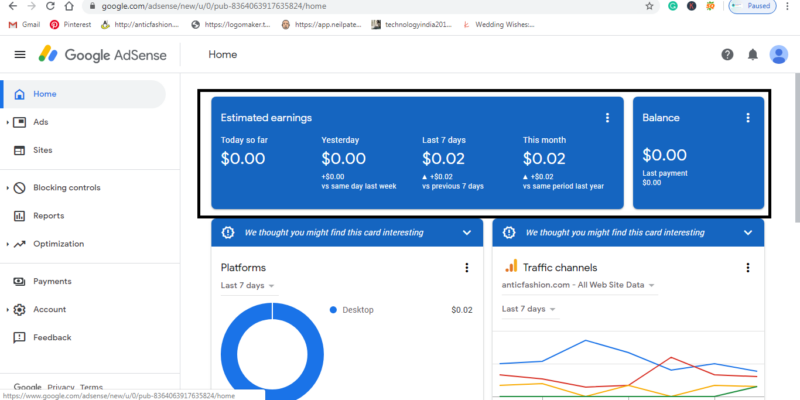Viewport: 800px width, 400px height.
Task: Open the hamburger main menu
Action: [x=20, y=55]
